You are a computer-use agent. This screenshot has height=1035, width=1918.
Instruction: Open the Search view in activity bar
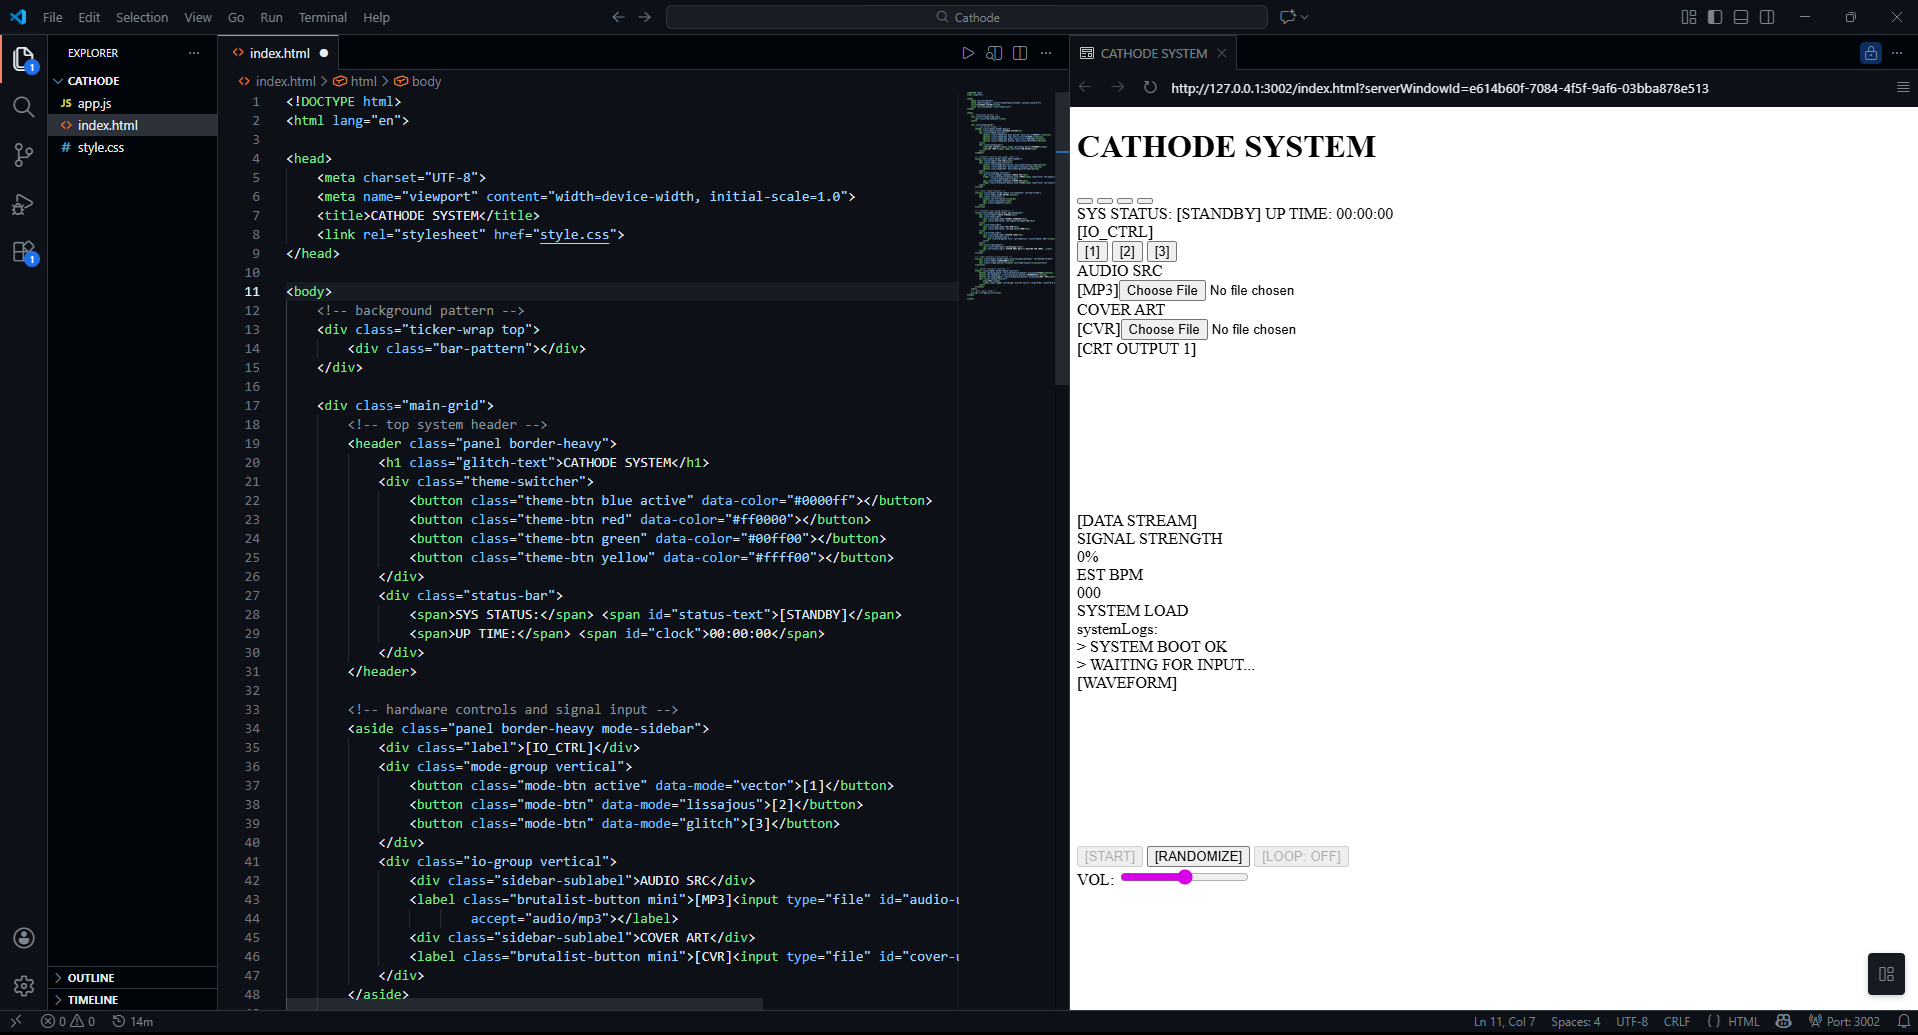(x=23, y=107)
